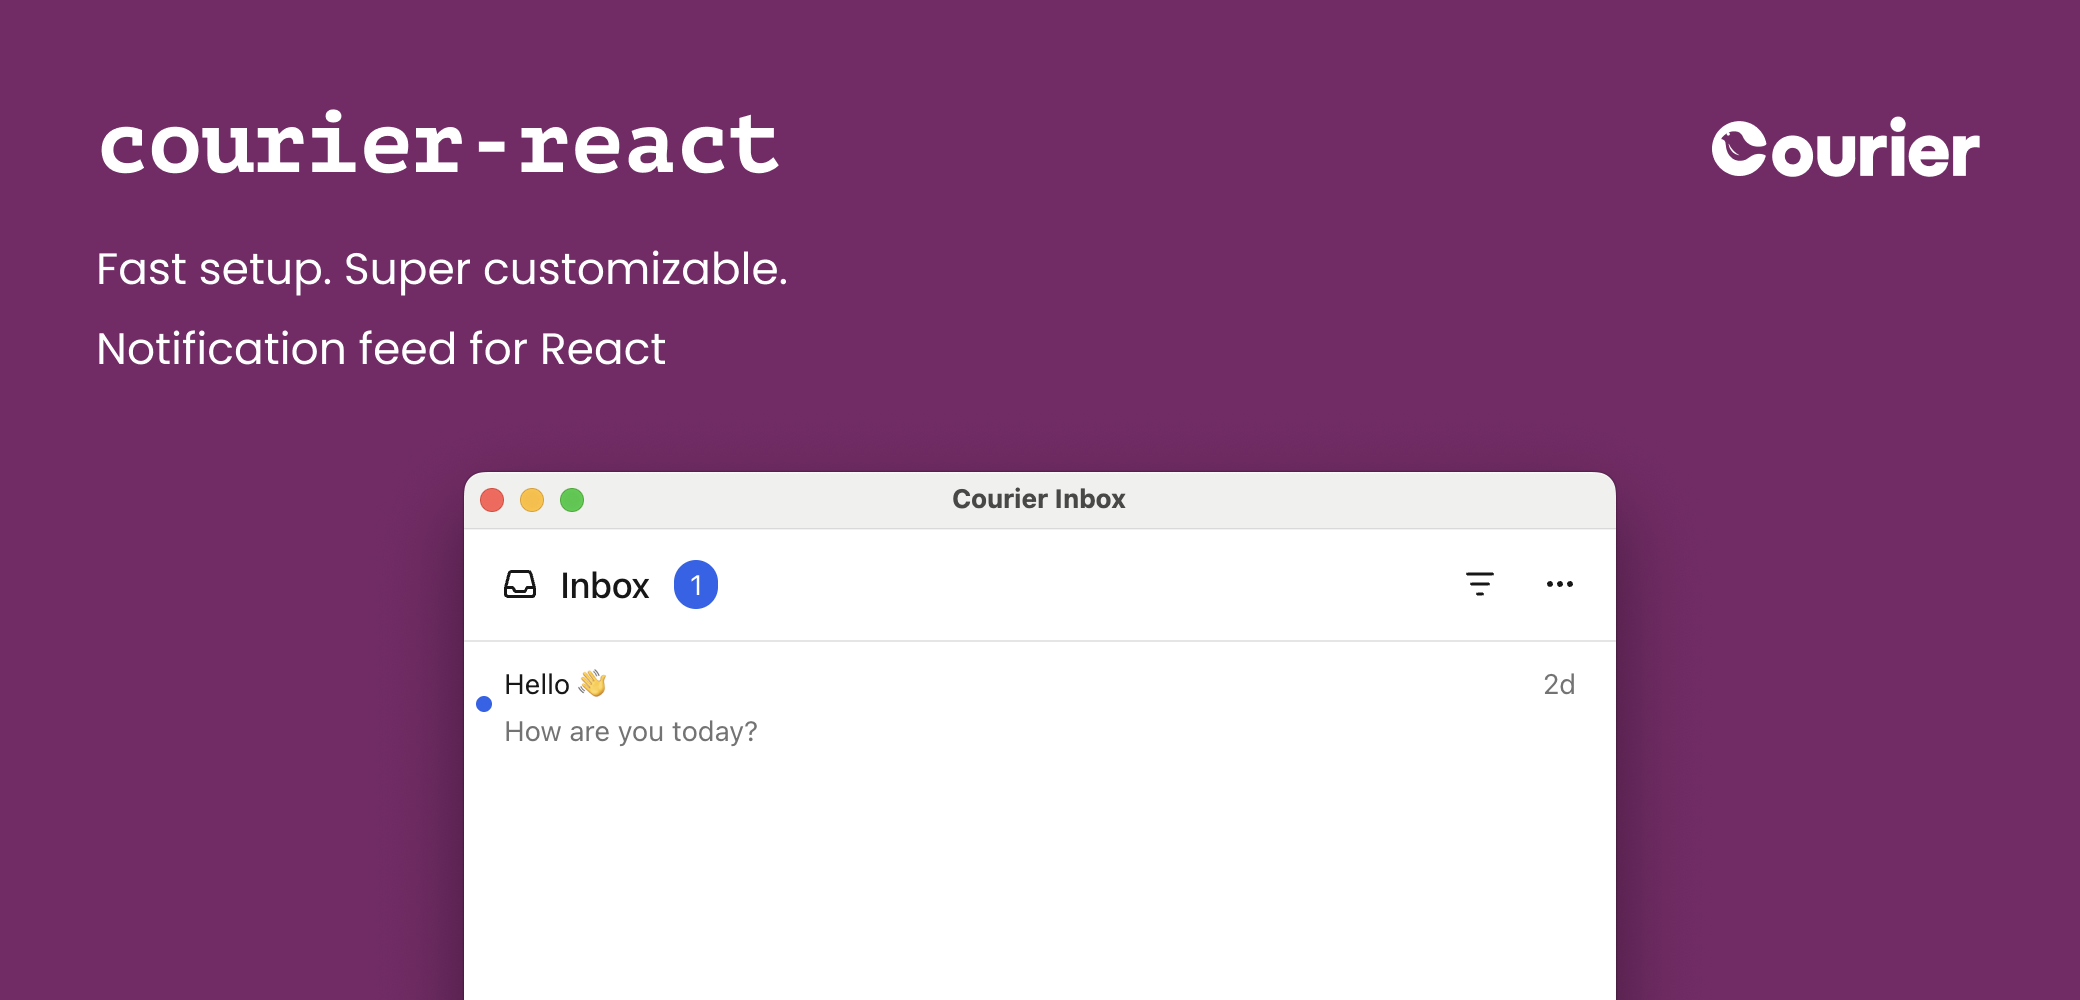Screen dimensions: 2080x1000
Task: Click the 'Courier Inbox' window title
Action: (1039, 499)
